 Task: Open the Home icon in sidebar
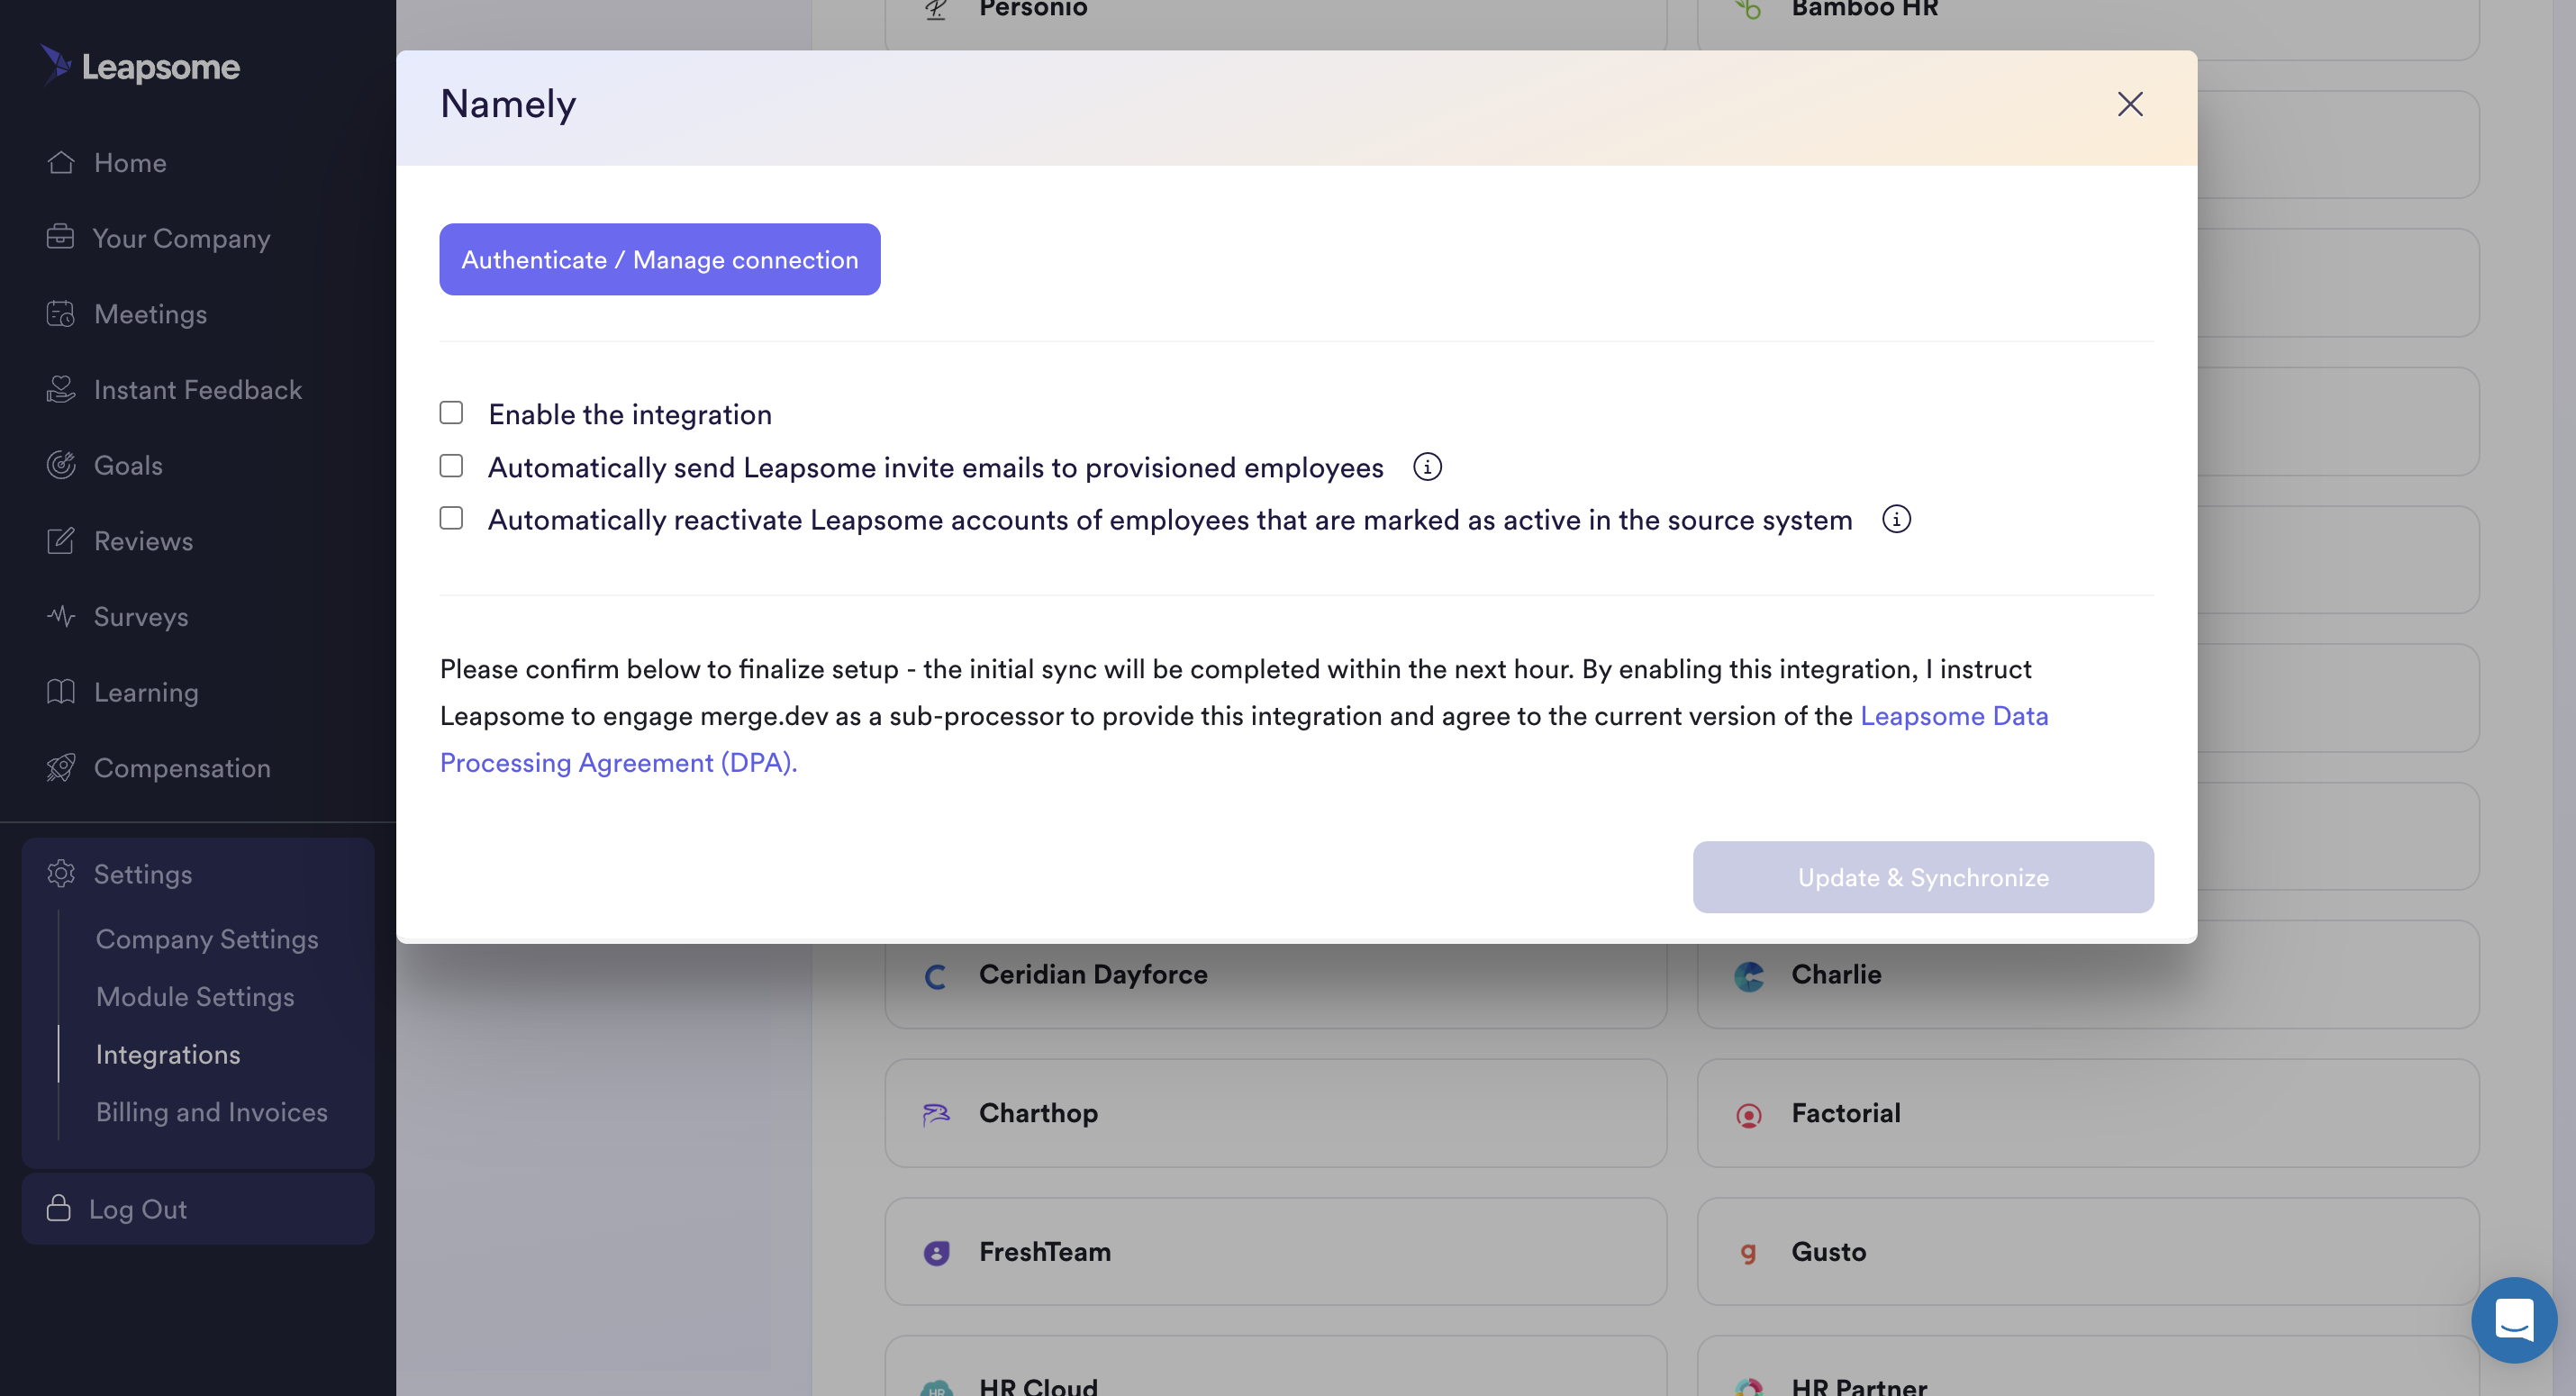pos(61,162)
